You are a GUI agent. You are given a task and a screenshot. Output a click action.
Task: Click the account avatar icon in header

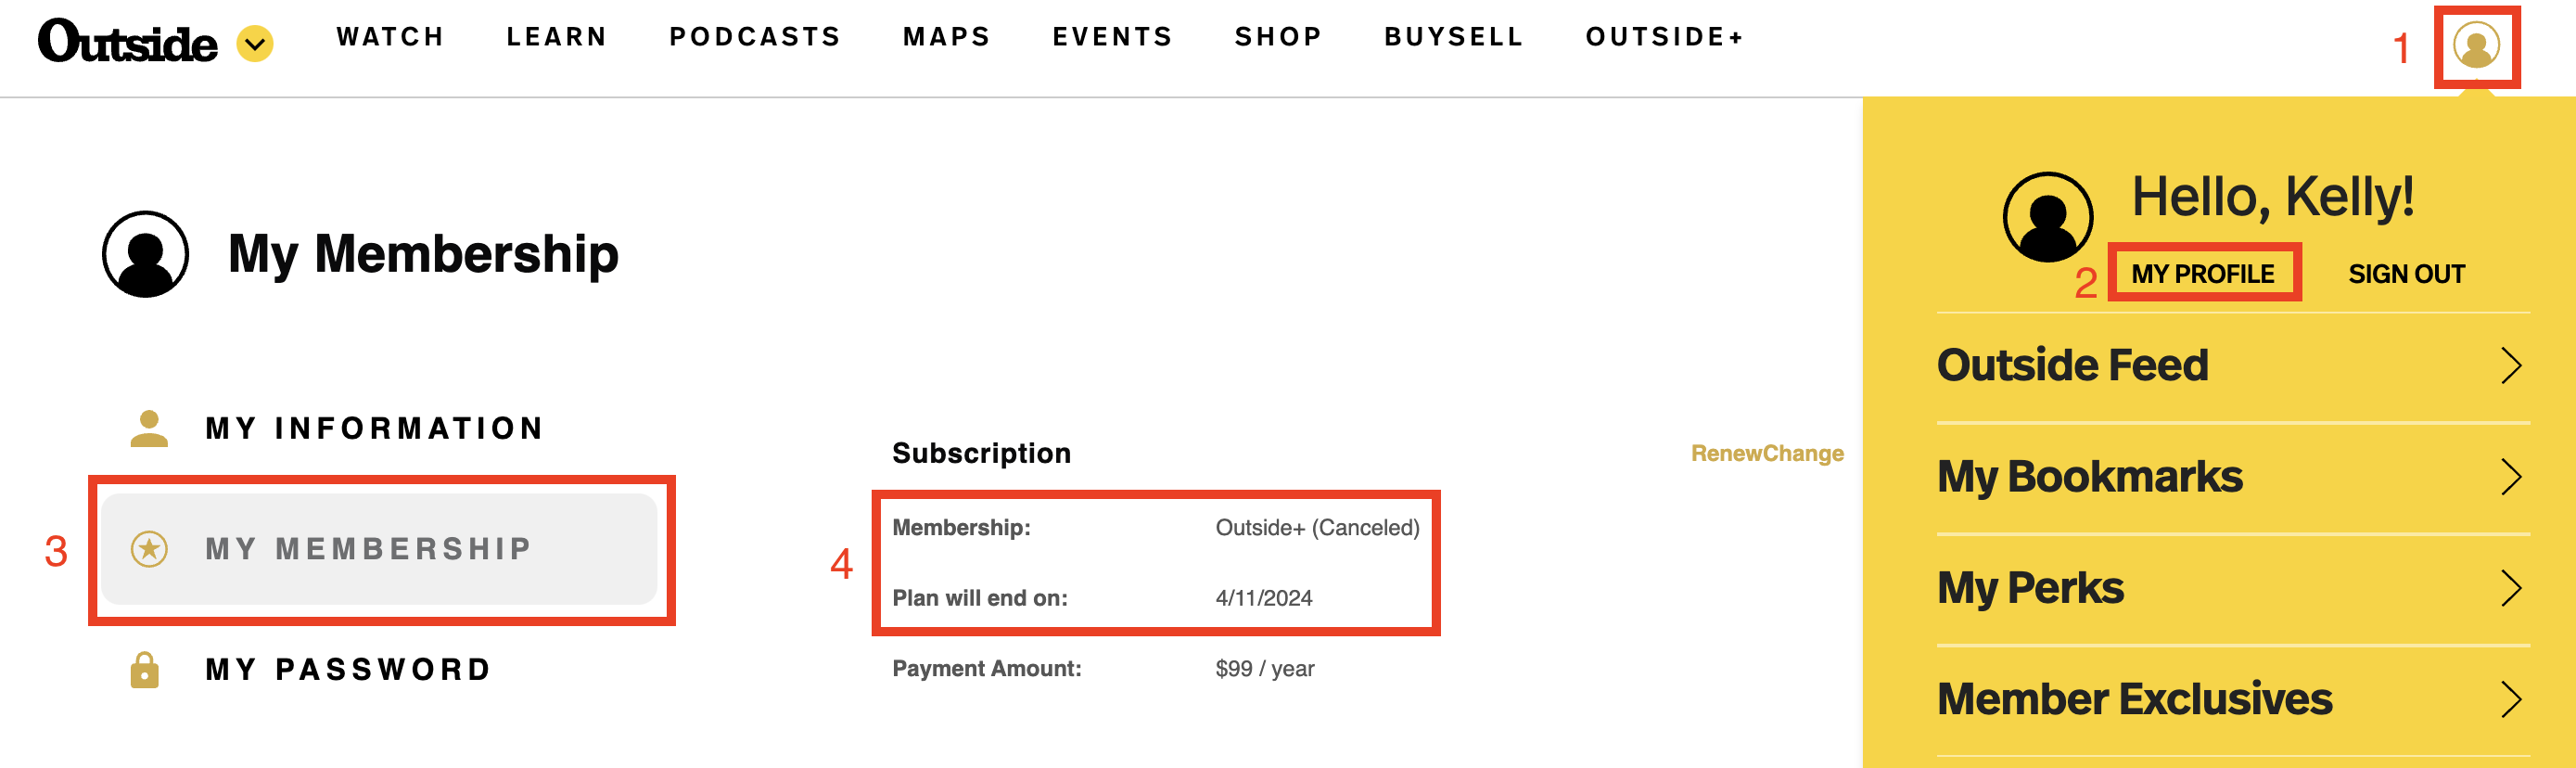click(x=2476, y=45)
